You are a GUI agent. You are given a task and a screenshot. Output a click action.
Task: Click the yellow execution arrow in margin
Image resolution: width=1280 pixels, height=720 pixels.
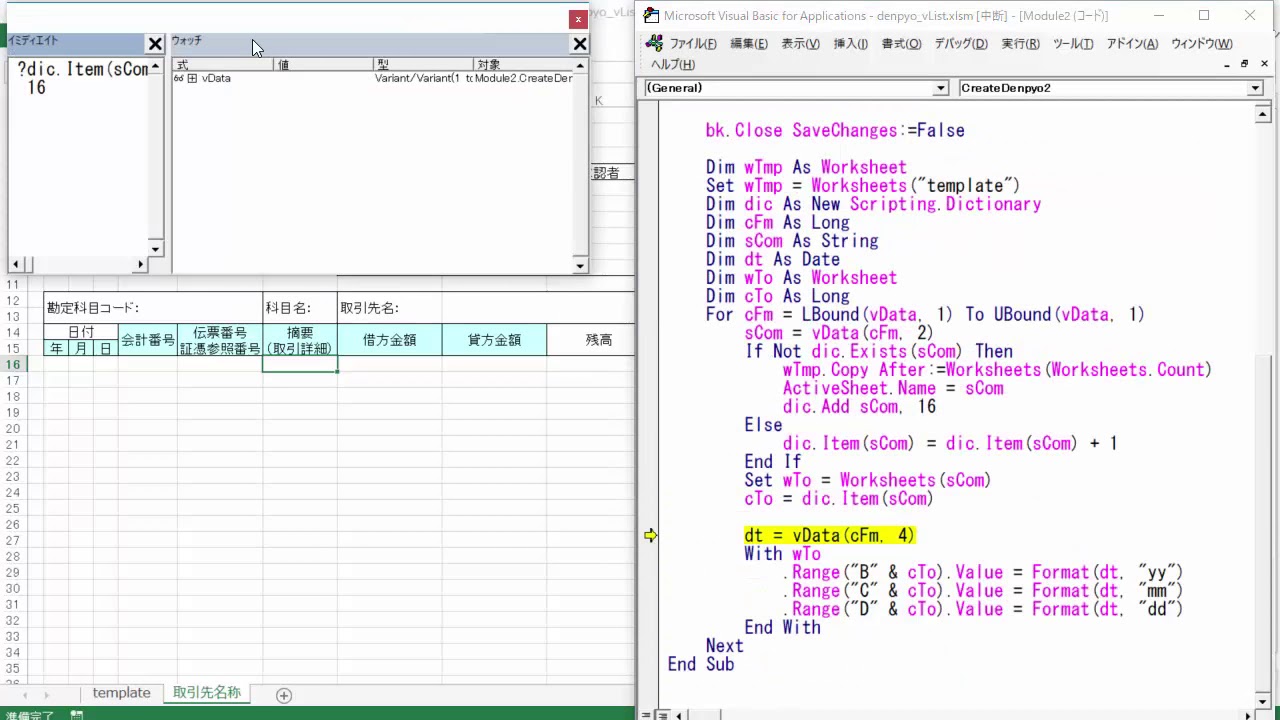pos(651,536)
